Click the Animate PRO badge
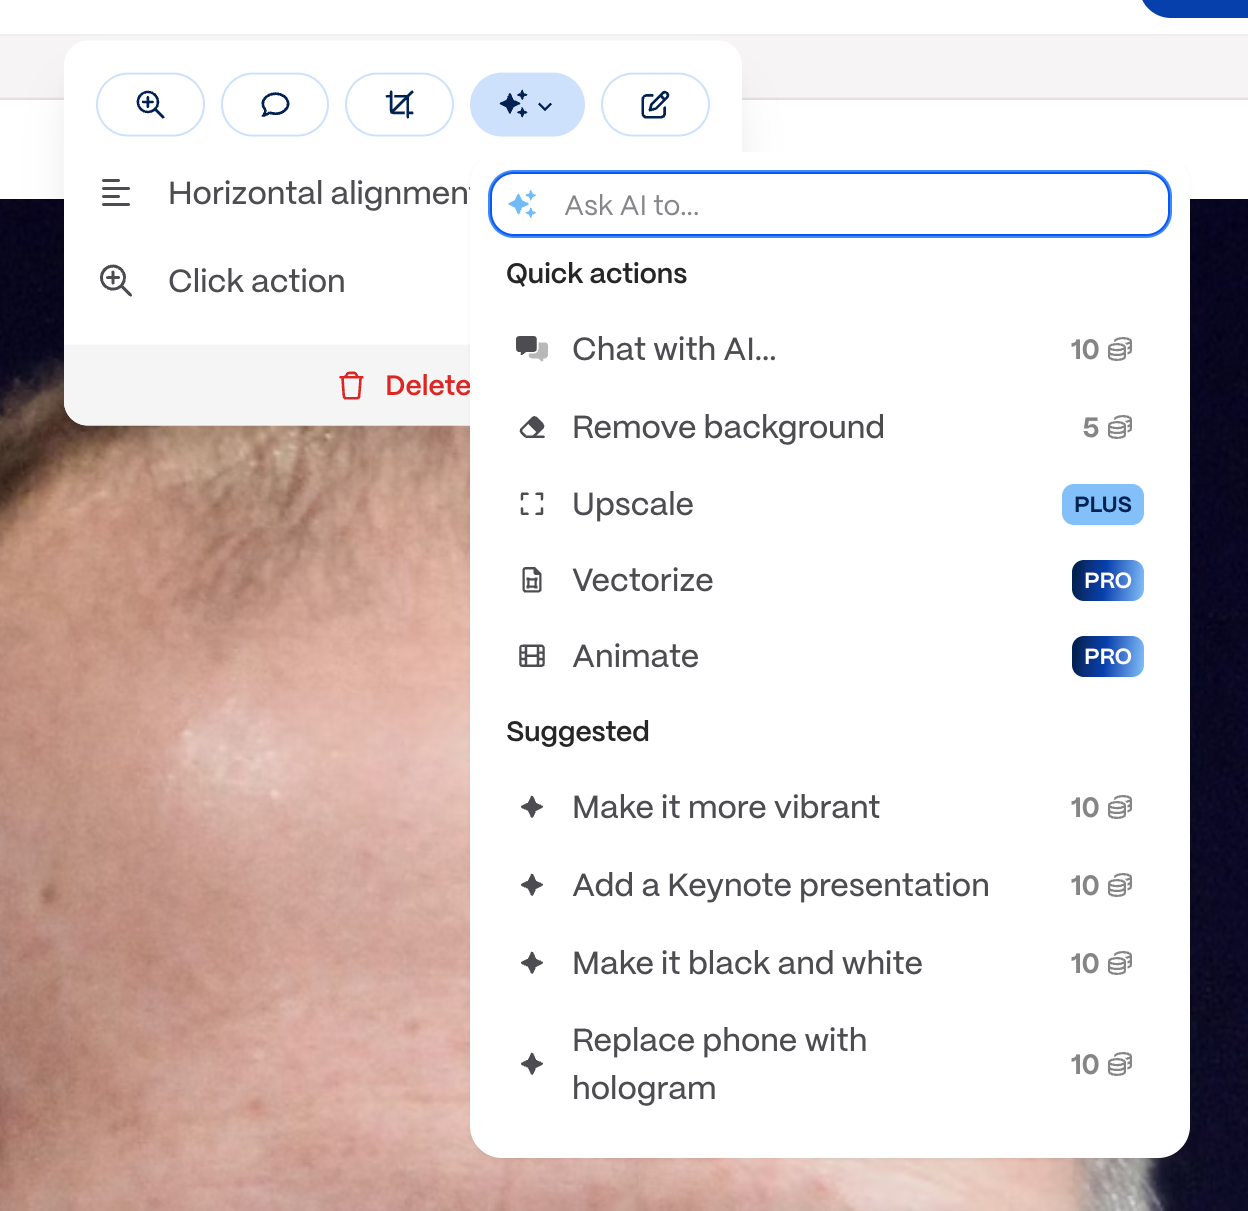Viewport: 1248px width, 1211px height. point(1107,656)
